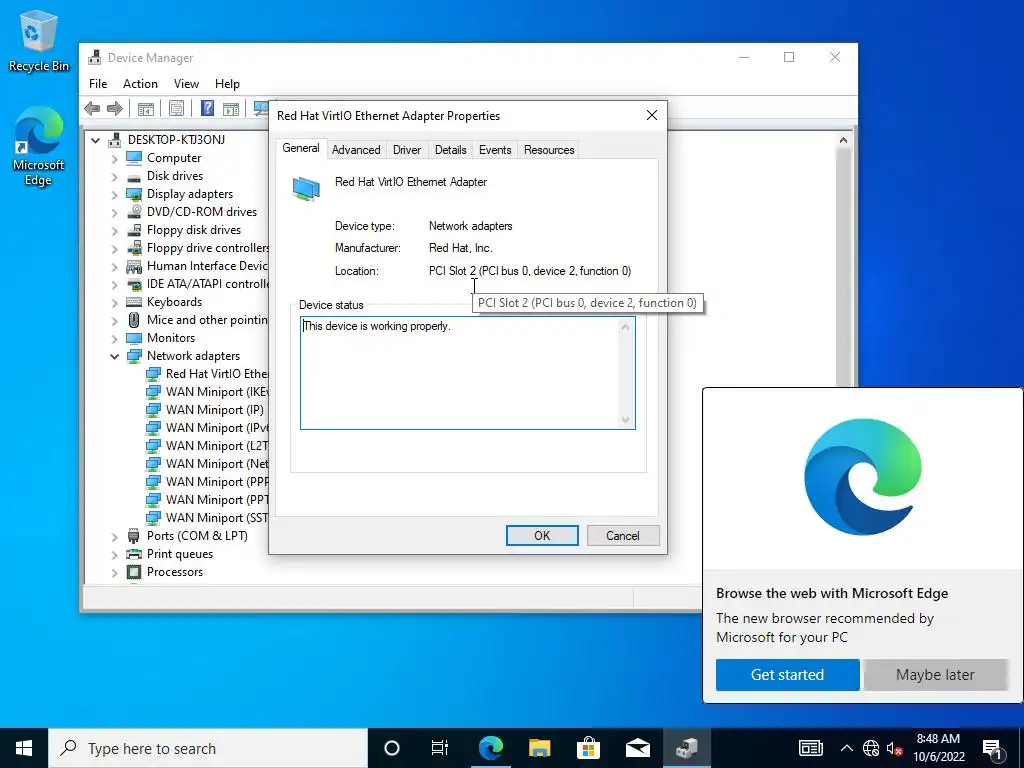
Task: Switch to the Resources tab
Action: click(x=549, y=150)
